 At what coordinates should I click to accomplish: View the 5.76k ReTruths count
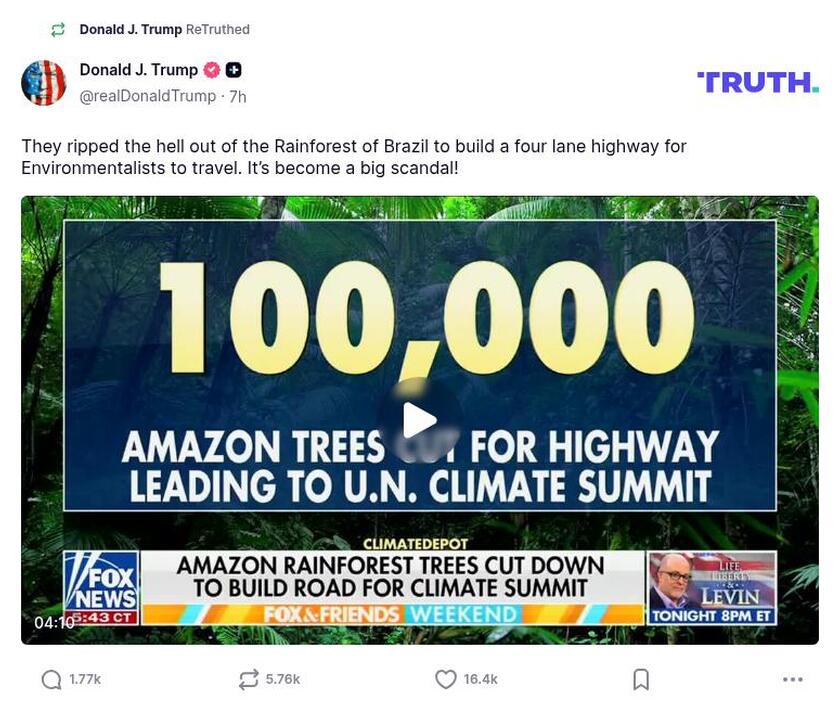tap(282, 680)
